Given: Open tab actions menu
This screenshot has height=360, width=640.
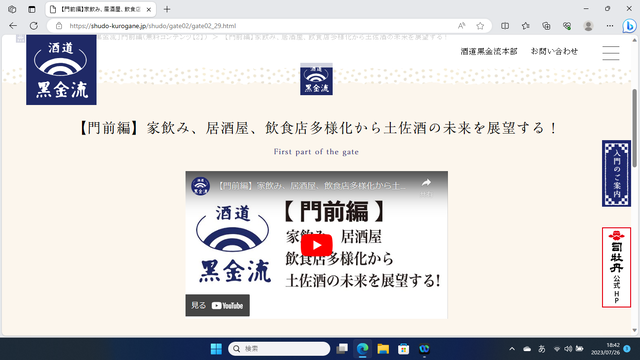Looking at the screenshot, I should pyautogui.click(x=31, y=9).
